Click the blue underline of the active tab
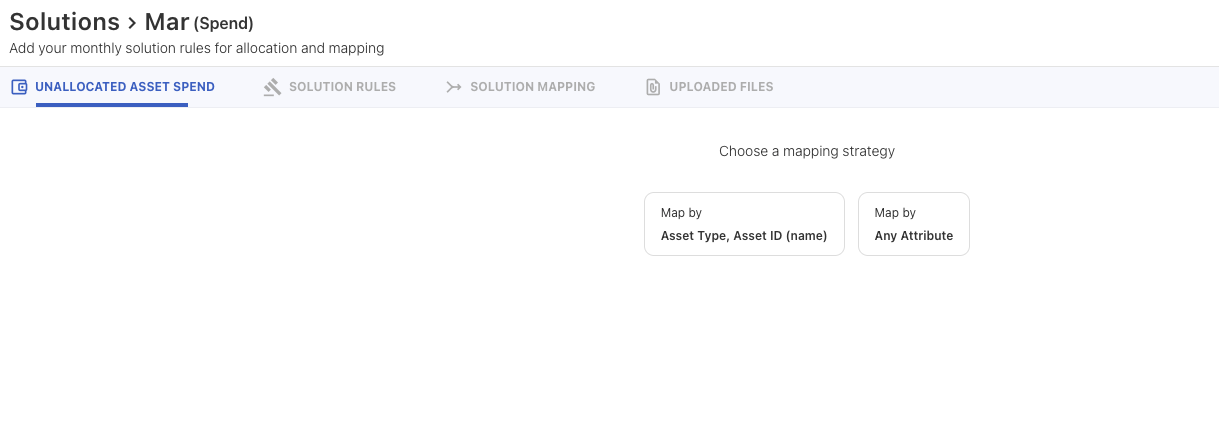Viewport: 1219px width, 444px height. click(112, 105)
